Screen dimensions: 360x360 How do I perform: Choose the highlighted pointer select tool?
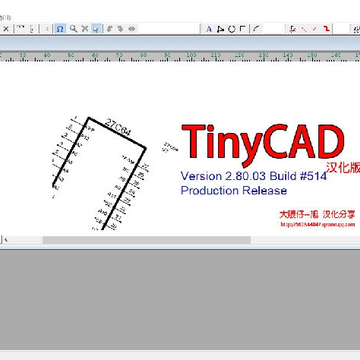coord(96,29)
